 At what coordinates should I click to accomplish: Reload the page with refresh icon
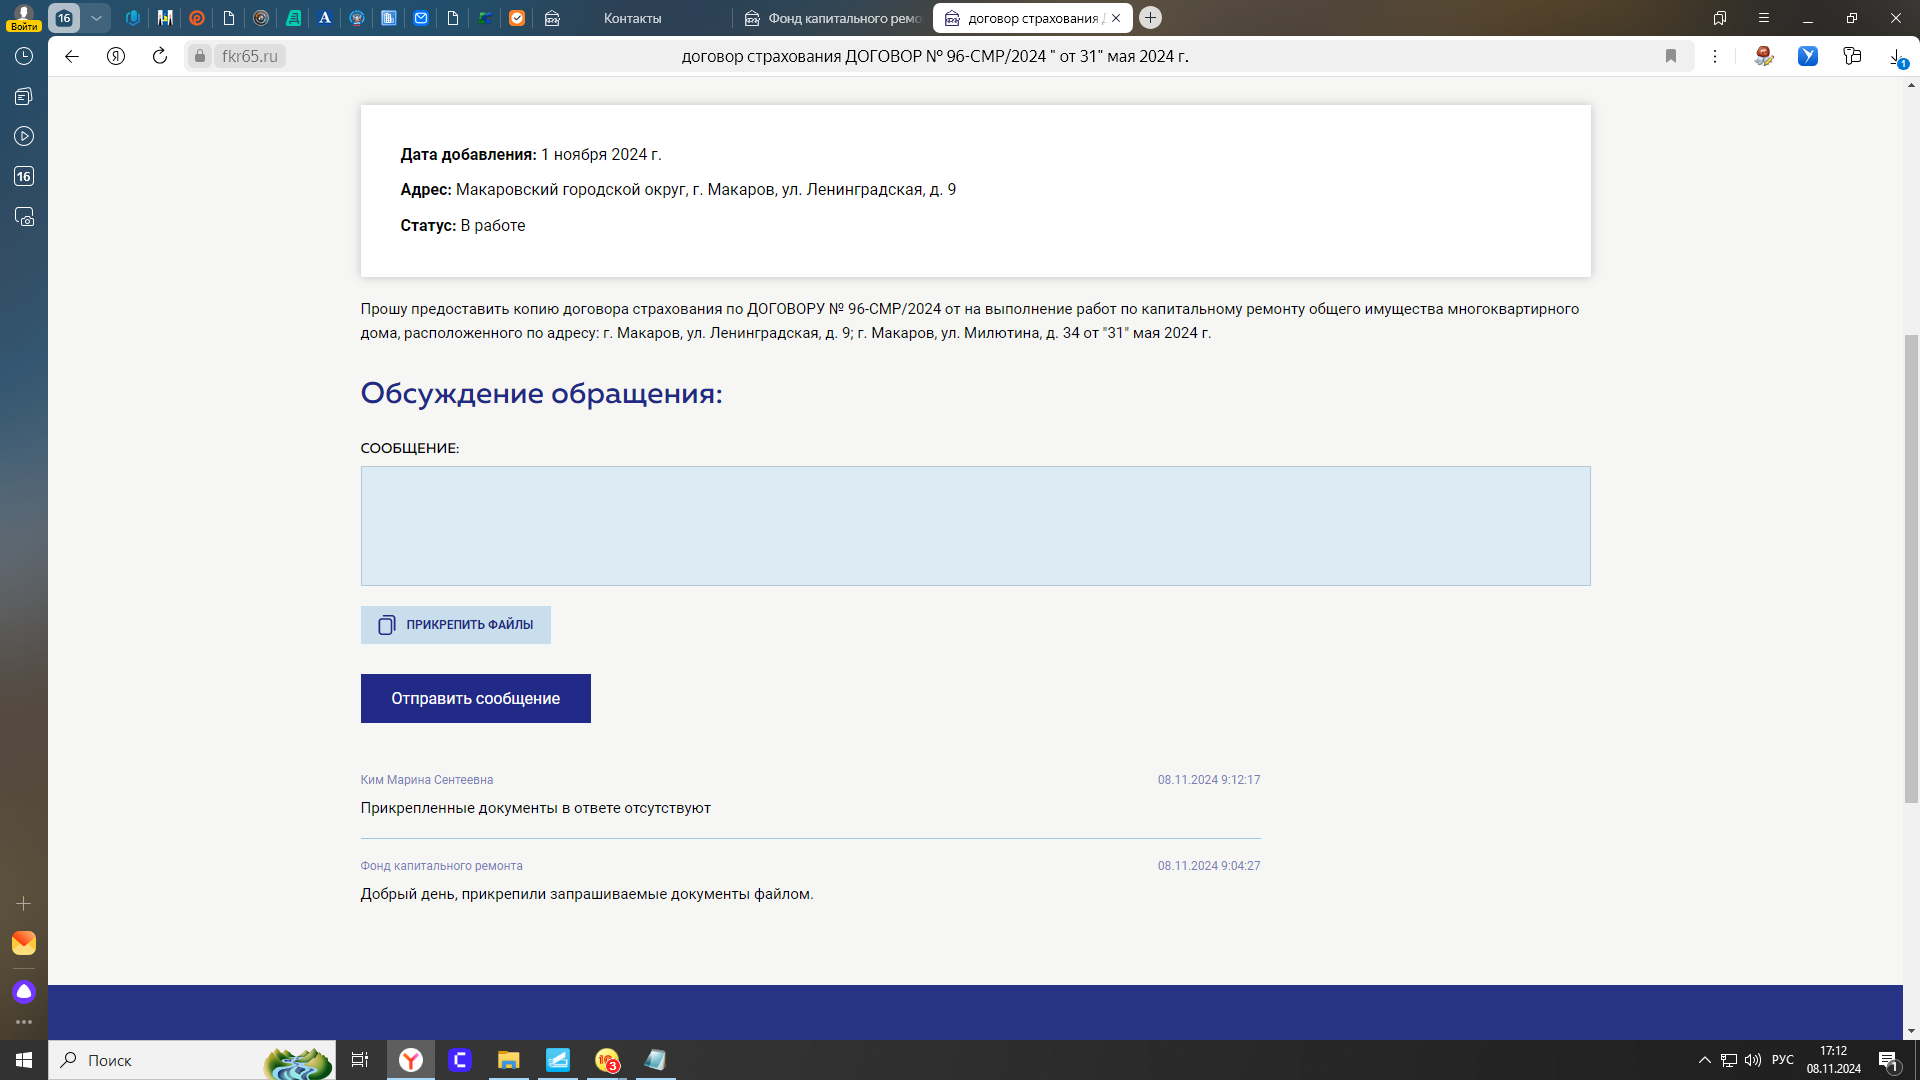click(160, 56)
